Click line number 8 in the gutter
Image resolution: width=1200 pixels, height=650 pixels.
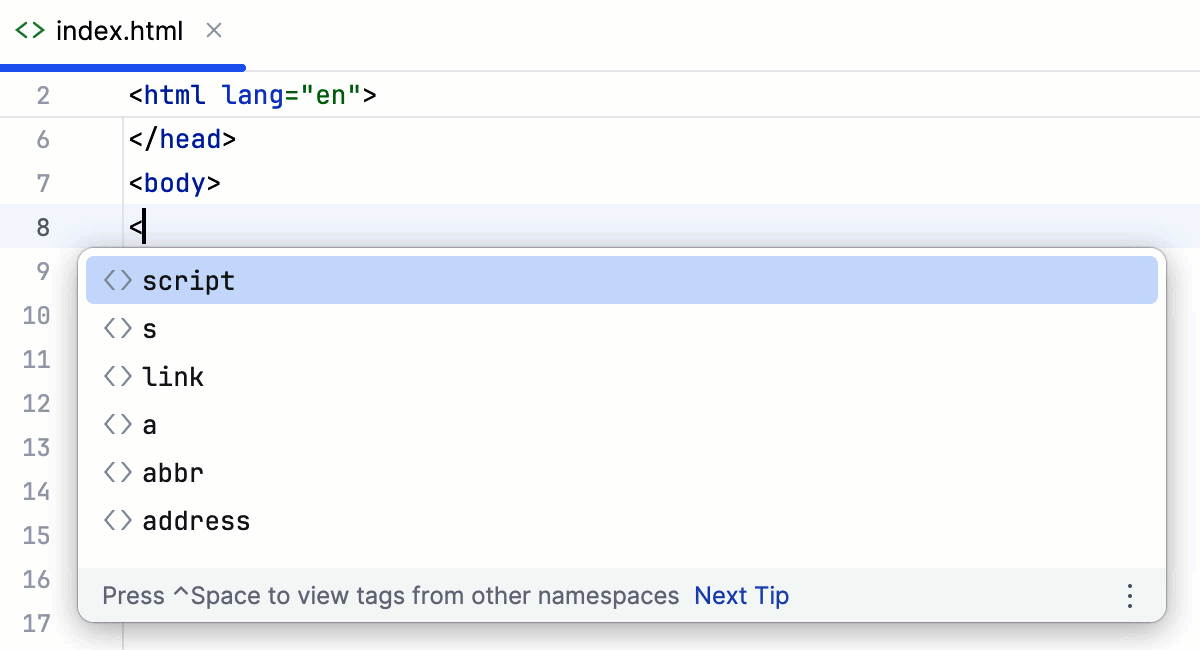42,227
